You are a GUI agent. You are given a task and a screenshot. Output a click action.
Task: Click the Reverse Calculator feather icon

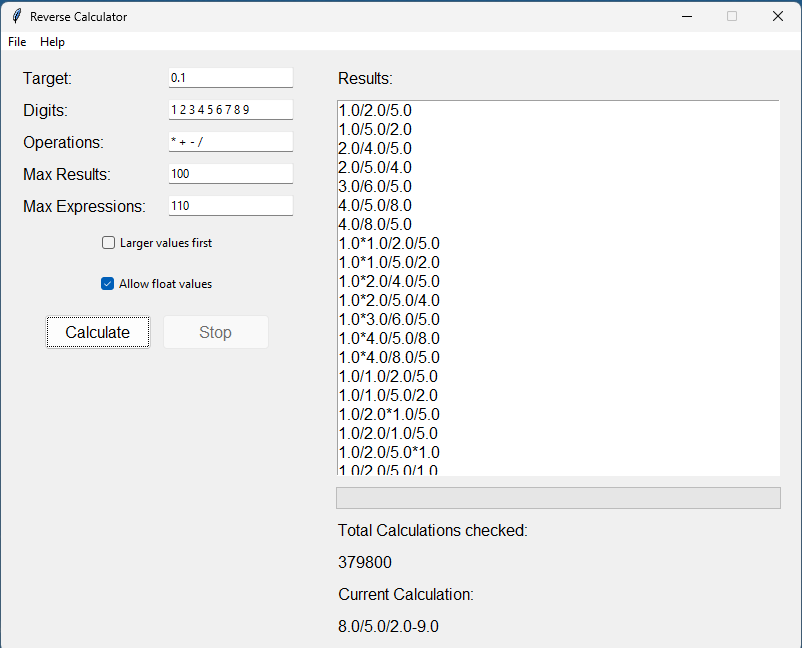click(x=16, y=16)
